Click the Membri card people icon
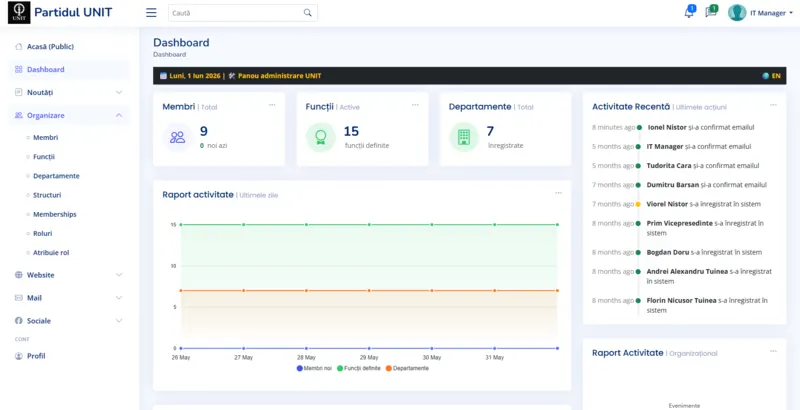800x410 pixels. tap(178, 137)
